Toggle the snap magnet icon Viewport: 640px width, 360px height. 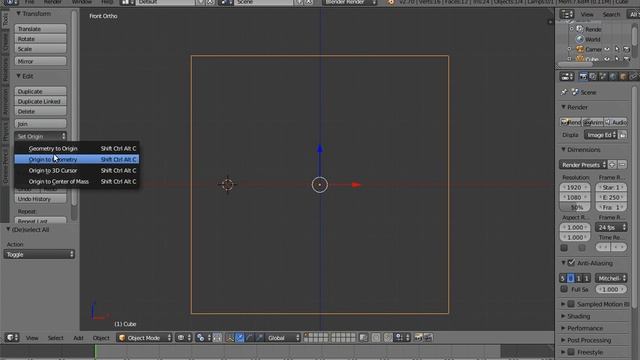click(x=388, y=338)
